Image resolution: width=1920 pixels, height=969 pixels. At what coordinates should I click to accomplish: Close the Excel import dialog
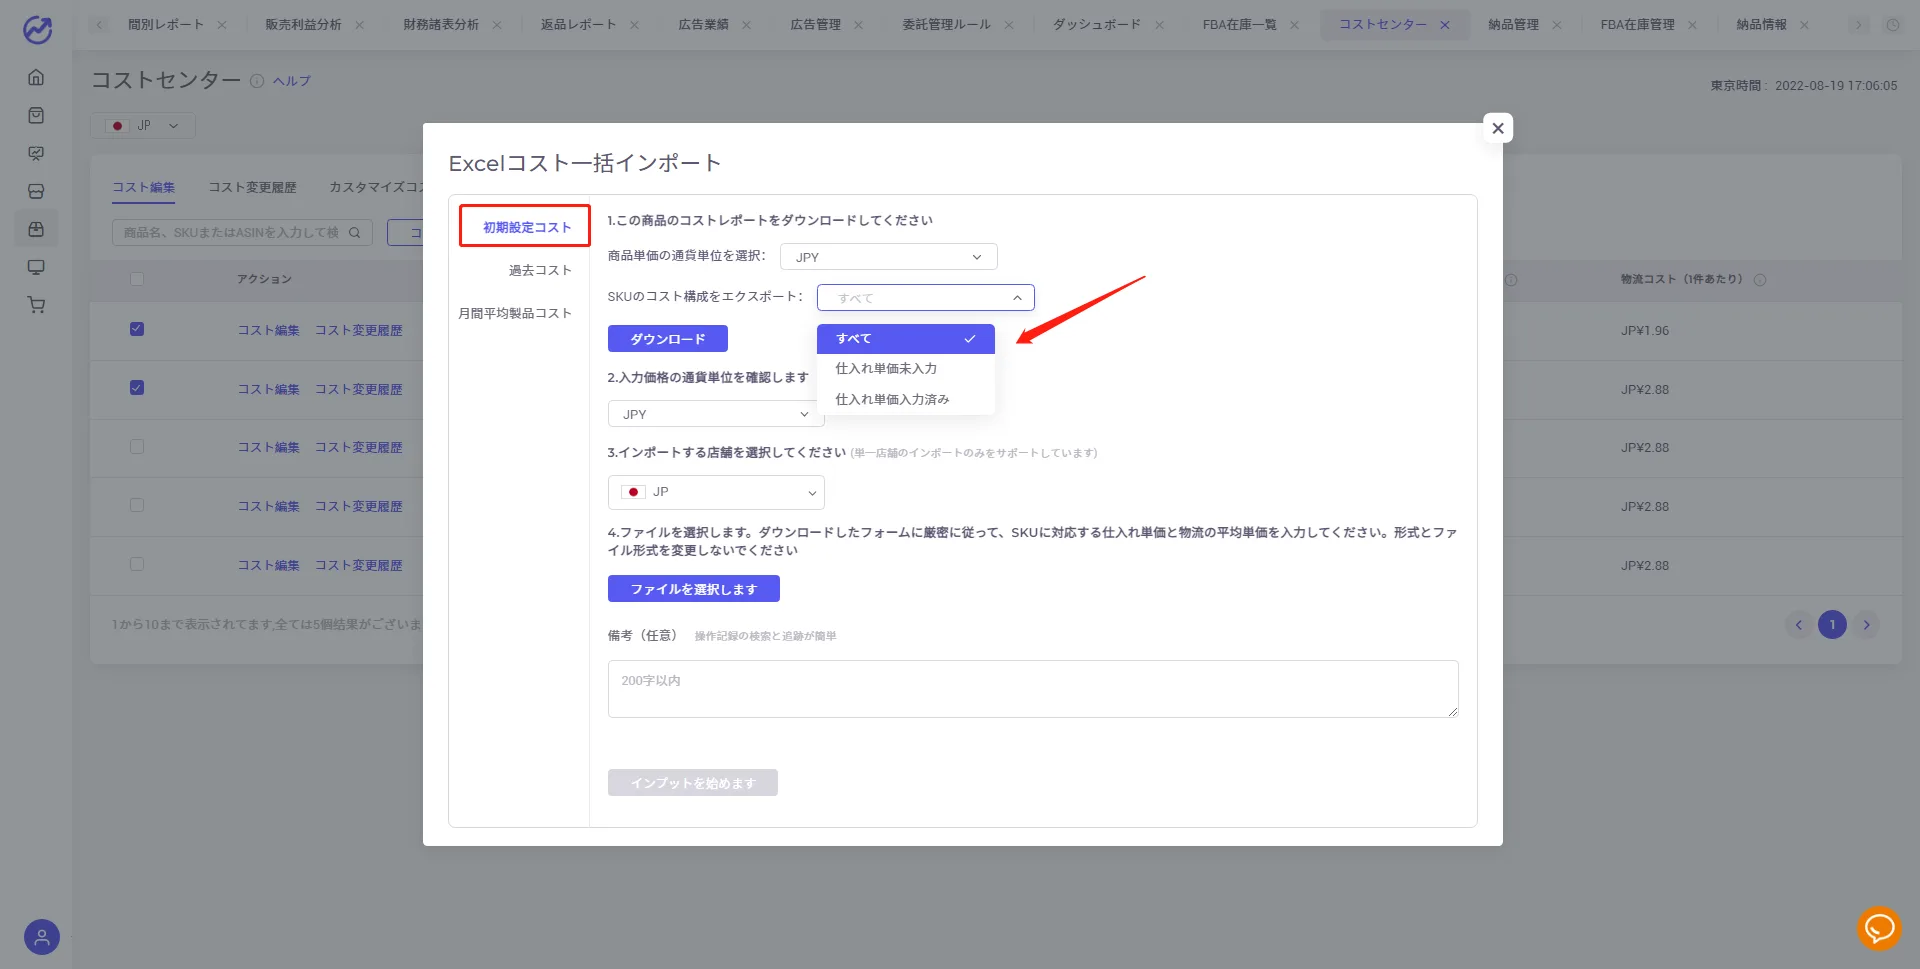tap(1497, 128)
